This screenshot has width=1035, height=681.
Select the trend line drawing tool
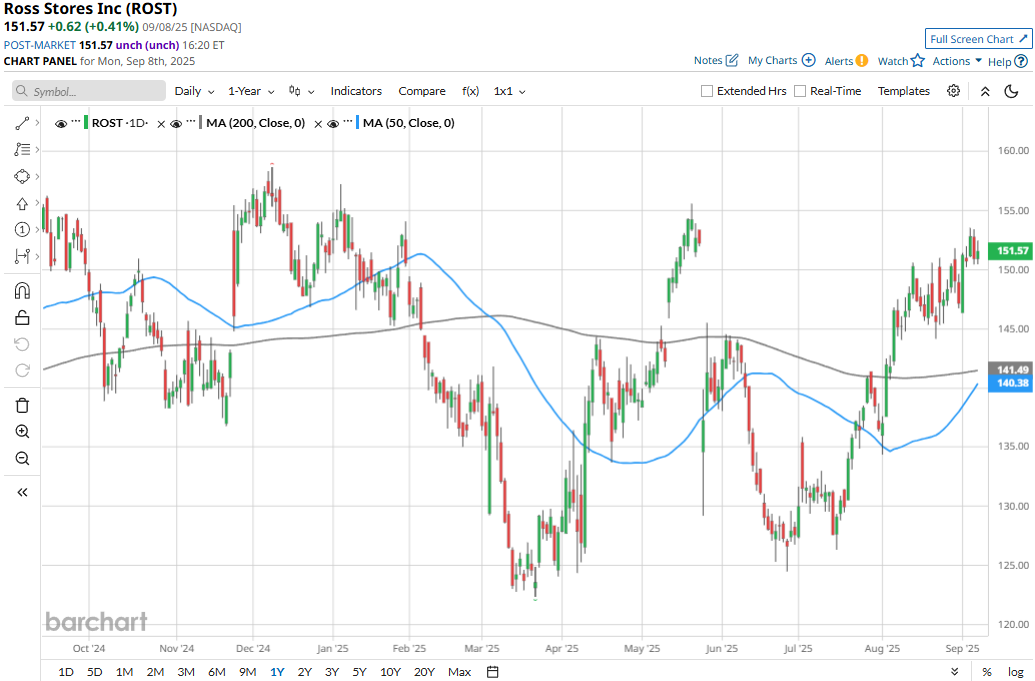point(22,123)
